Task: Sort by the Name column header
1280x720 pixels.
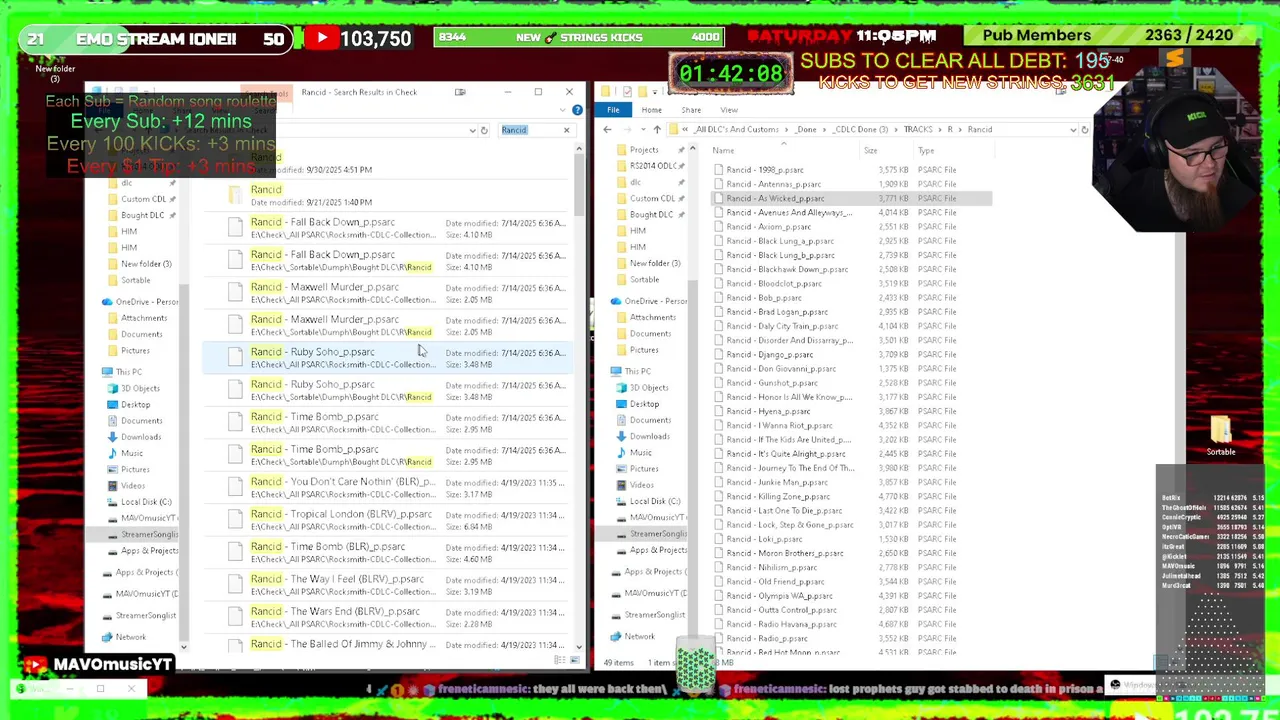Action: pos(722,151)
